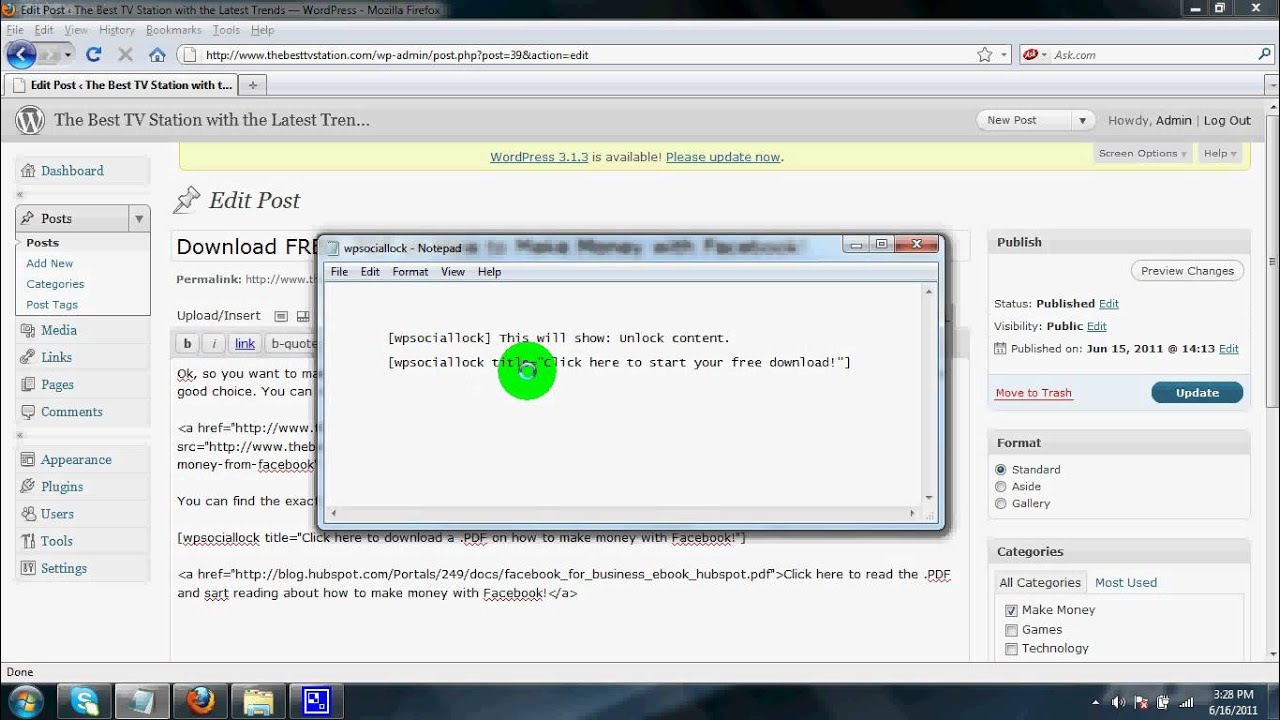This screenshot has width=1280, height=720.
Task: Click the Add an Image upload icon
Action: [280, 316]
